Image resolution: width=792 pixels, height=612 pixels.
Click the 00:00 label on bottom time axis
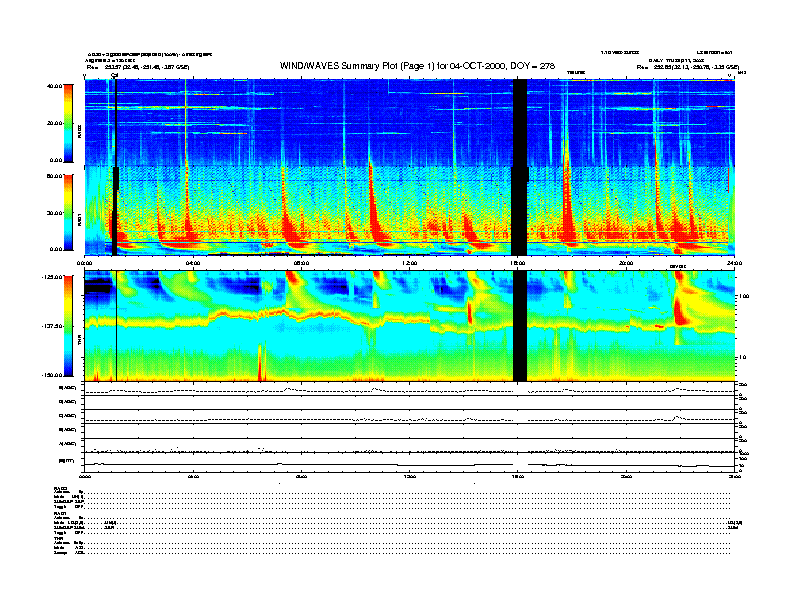(x=86, y=477)
